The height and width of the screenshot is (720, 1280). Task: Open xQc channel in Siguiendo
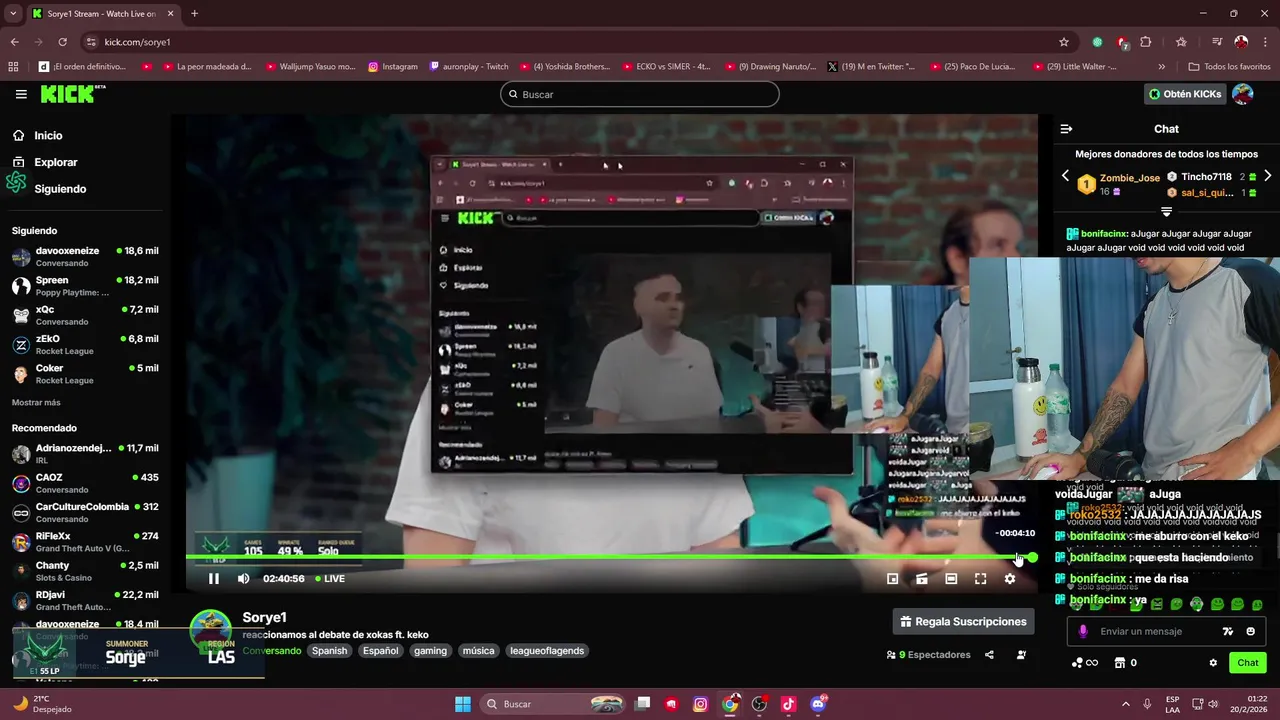point(85,315)
